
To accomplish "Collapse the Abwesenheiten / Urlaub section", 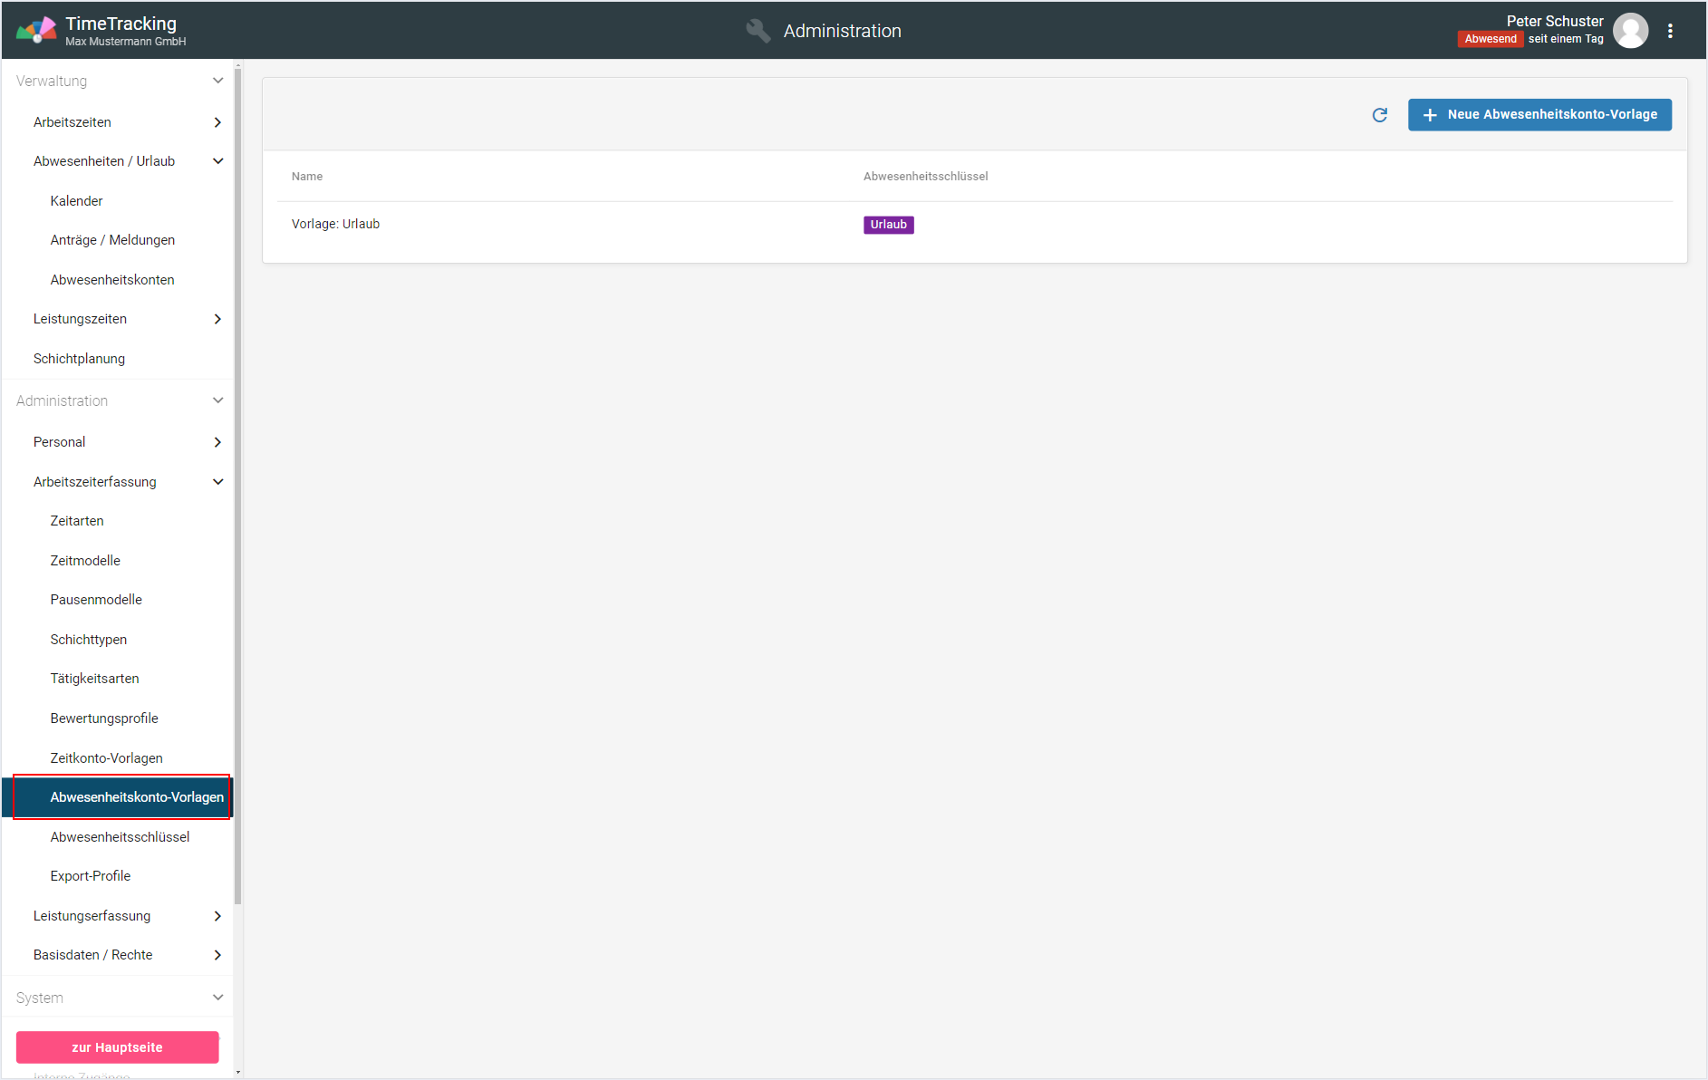I will coord(217,161).
